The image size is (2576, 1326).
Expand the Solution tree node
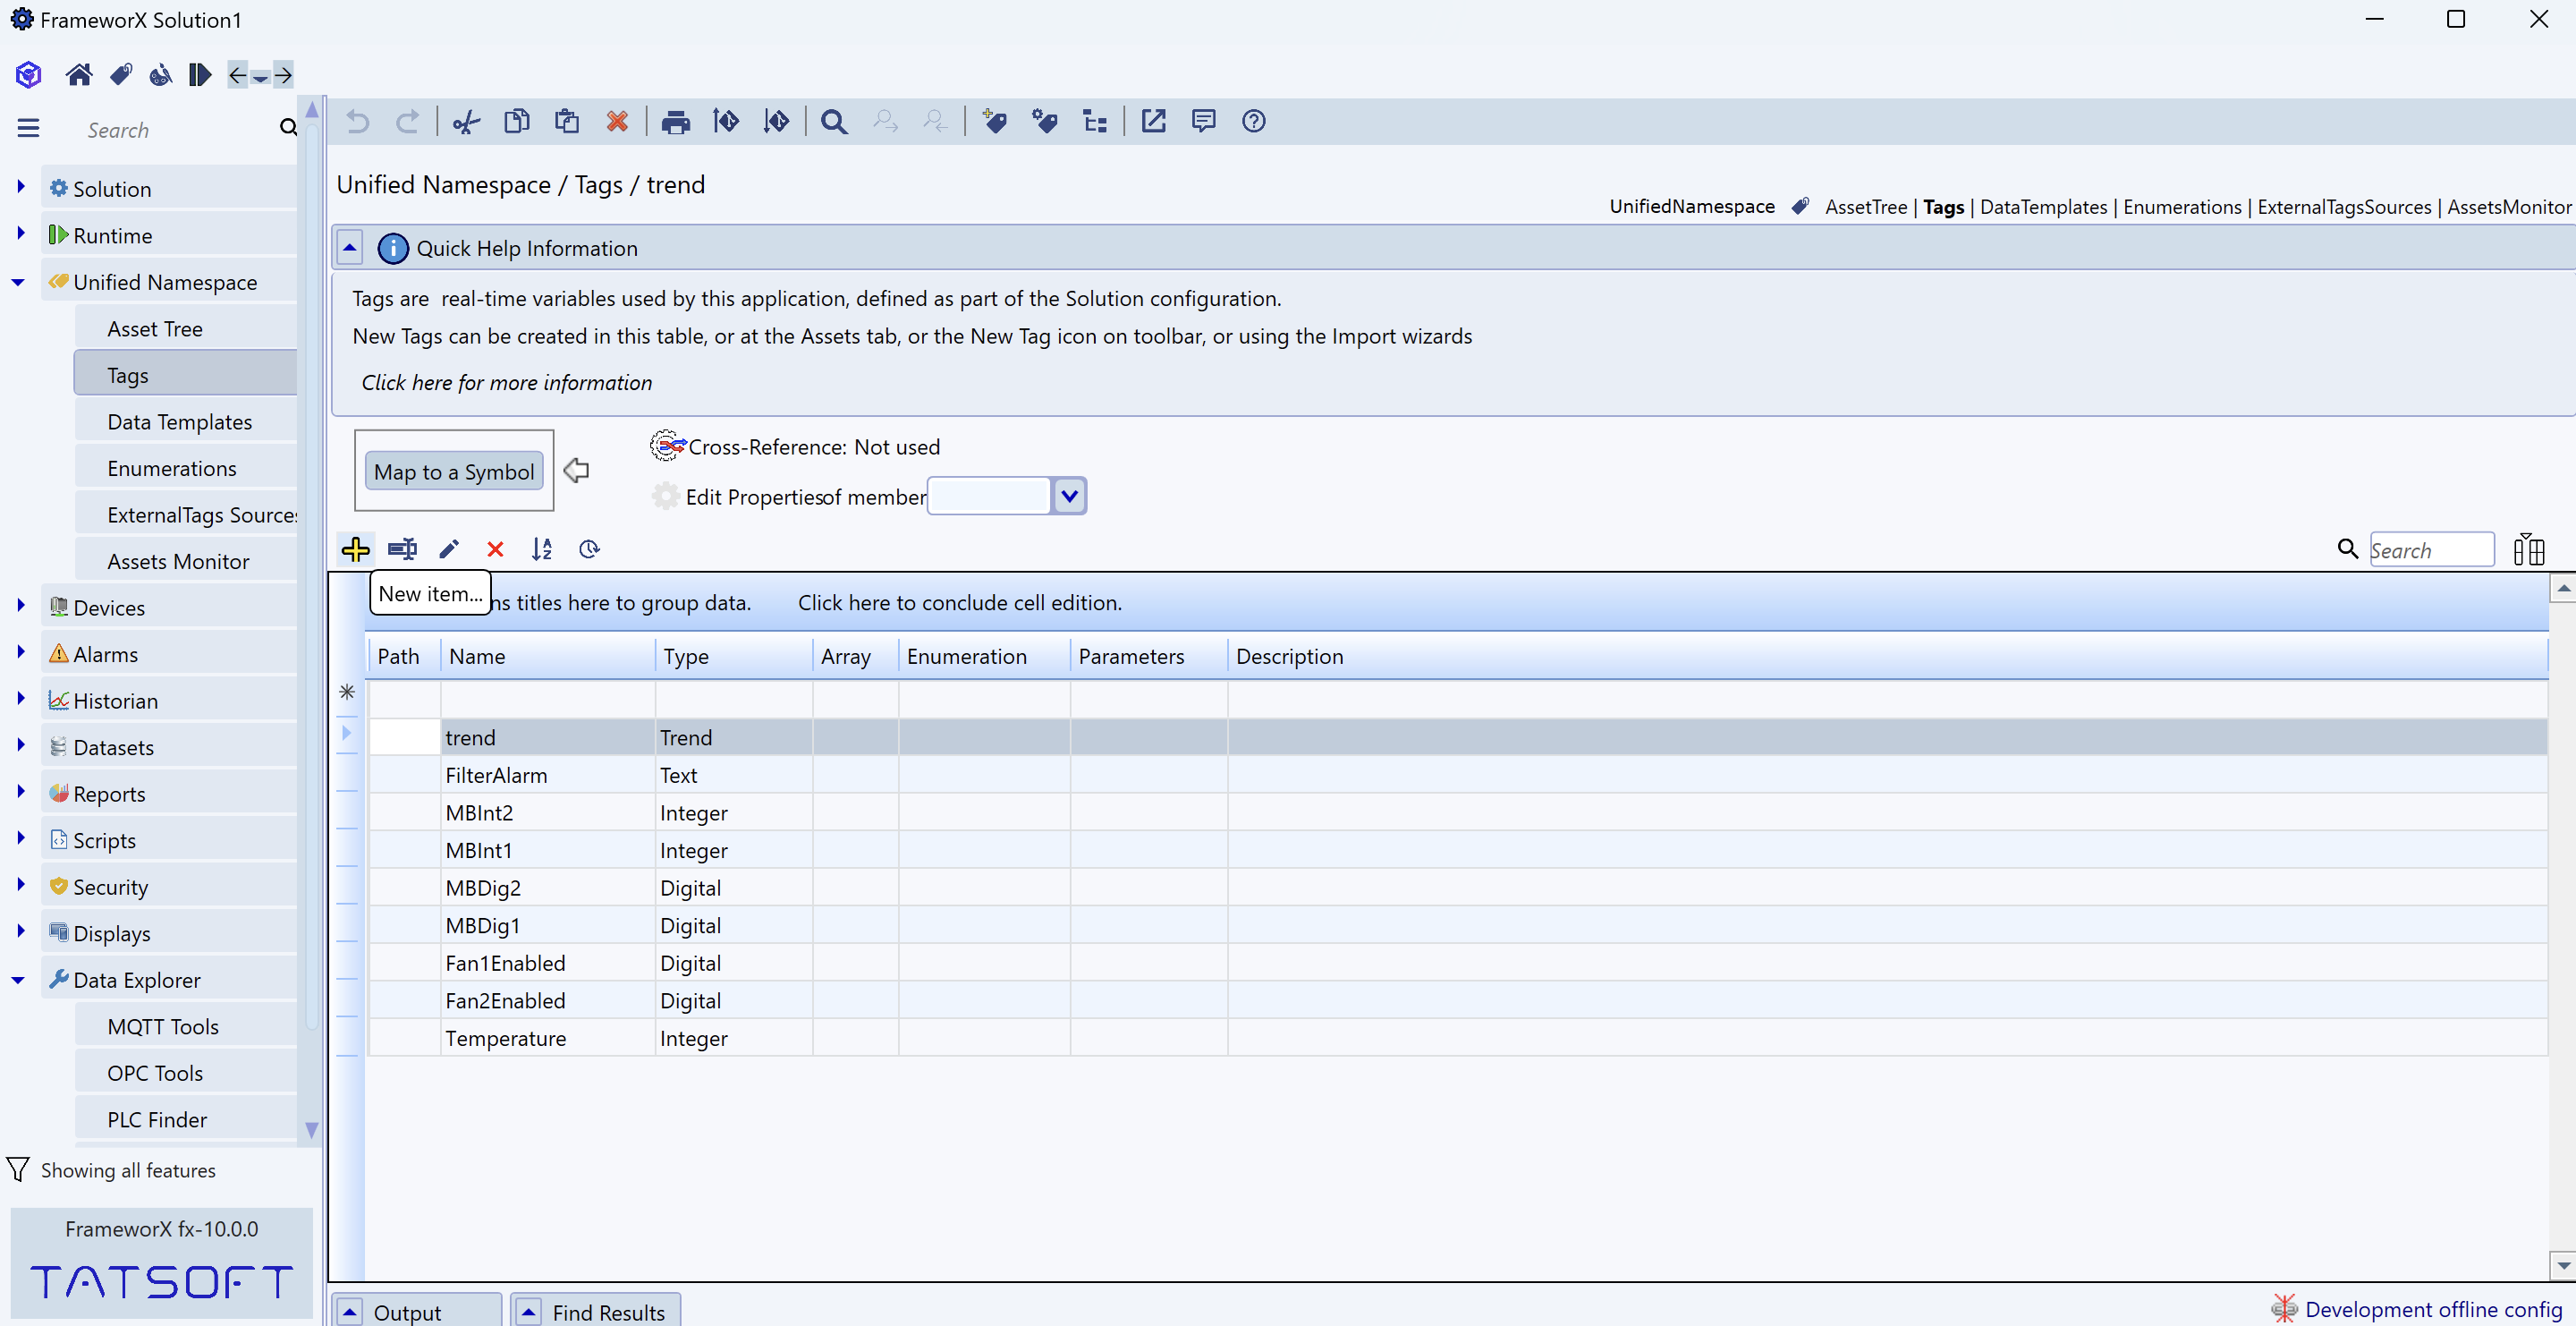[x=20, y=186]
